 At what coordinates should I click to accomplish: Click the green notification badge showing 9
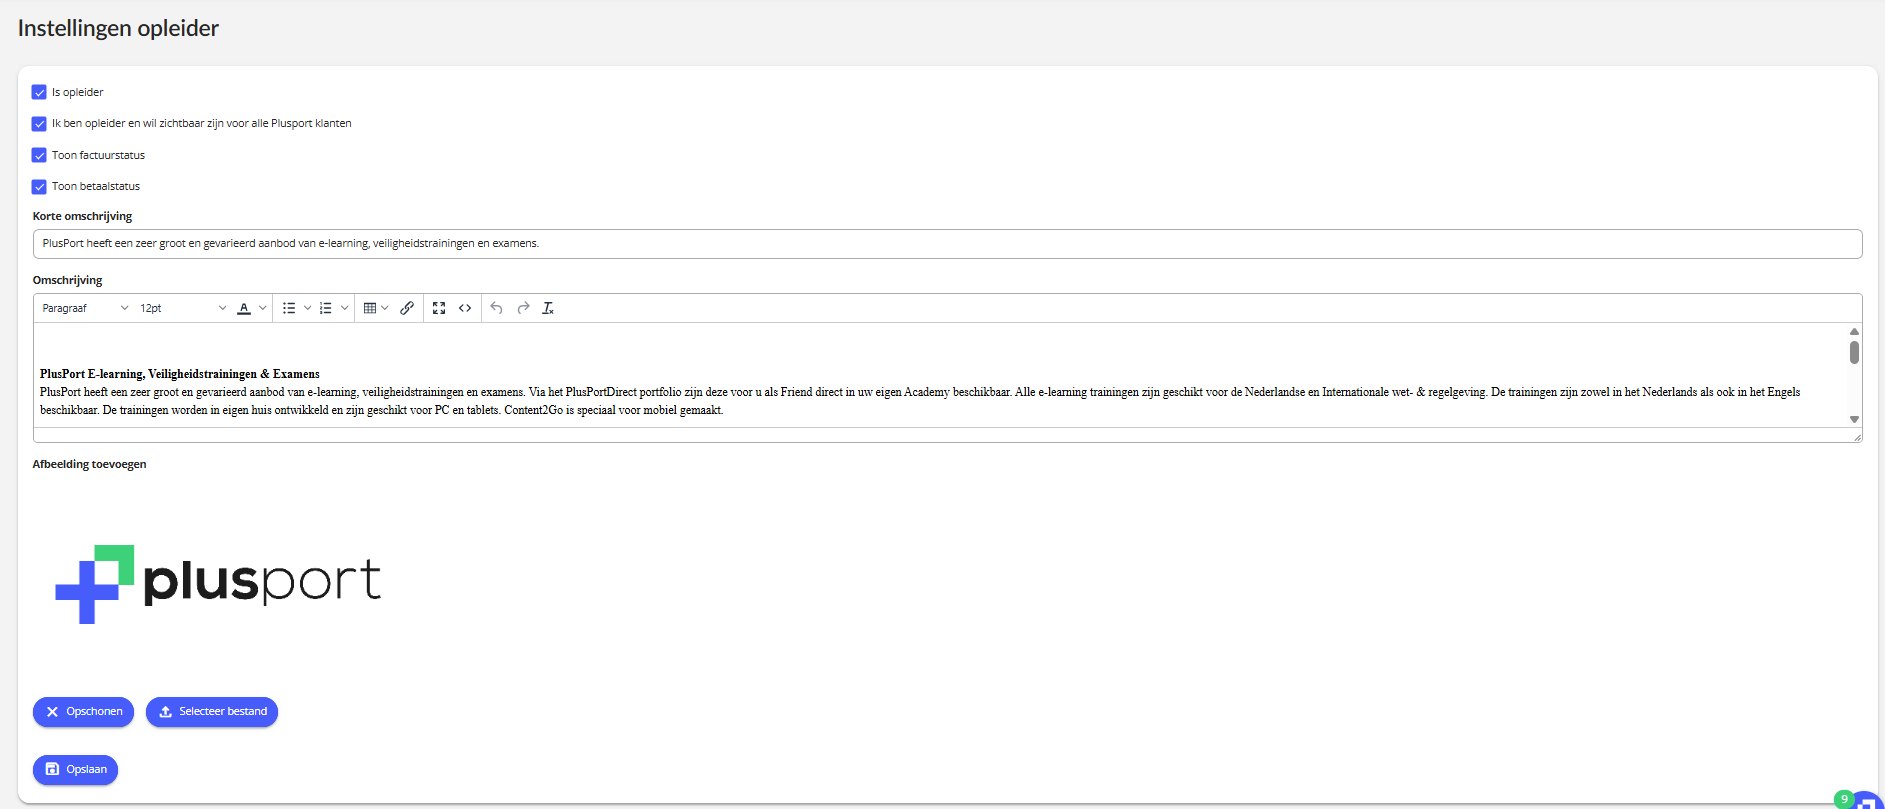(x=1844, y=799)
